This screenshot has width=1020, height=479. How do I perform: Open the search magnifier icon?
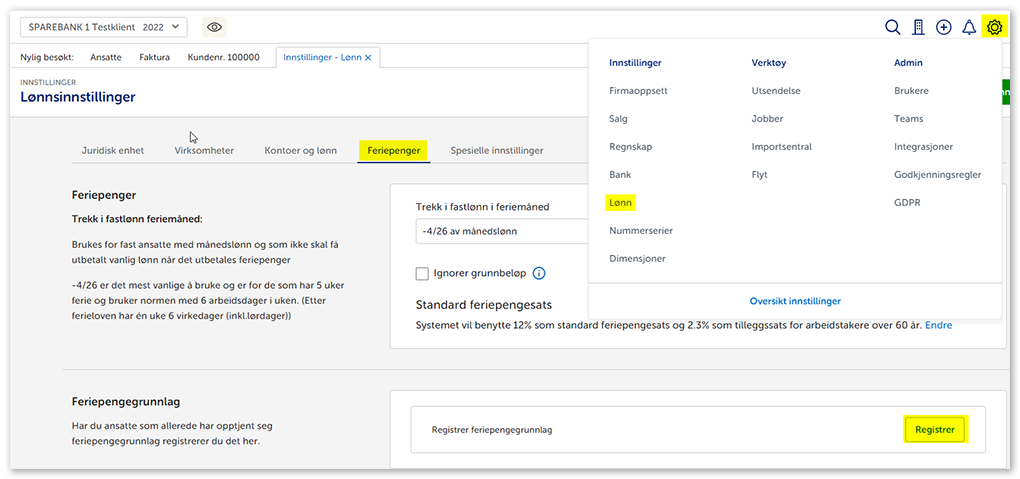click(893, 27)
